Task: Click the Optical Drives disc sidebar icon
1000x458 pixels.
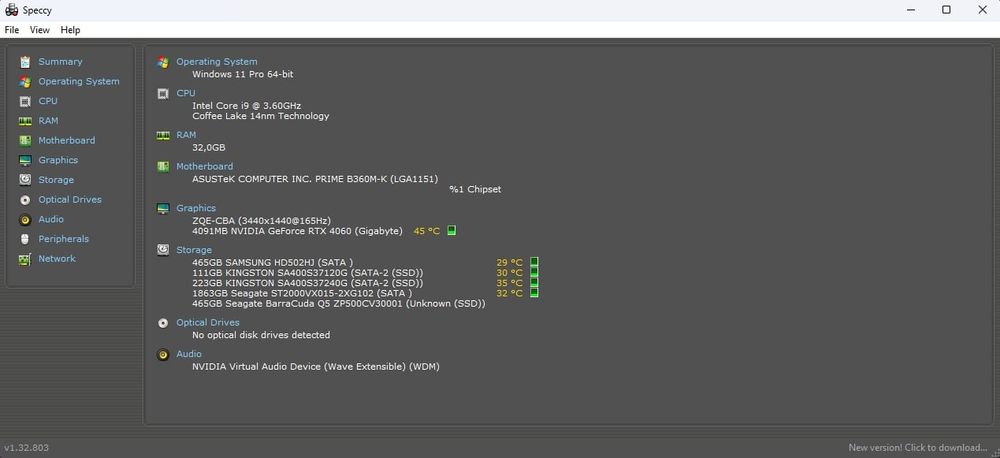Action: point(25,200)
